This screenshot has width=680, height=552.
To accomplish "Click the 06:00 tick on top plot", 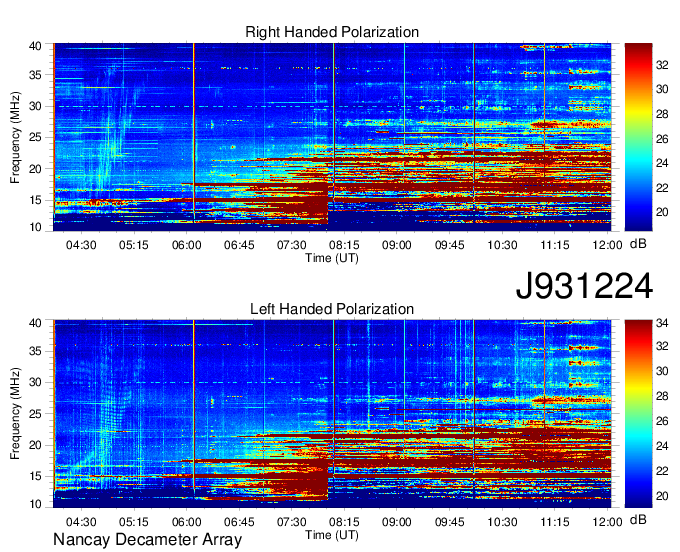I will point(186,245).
